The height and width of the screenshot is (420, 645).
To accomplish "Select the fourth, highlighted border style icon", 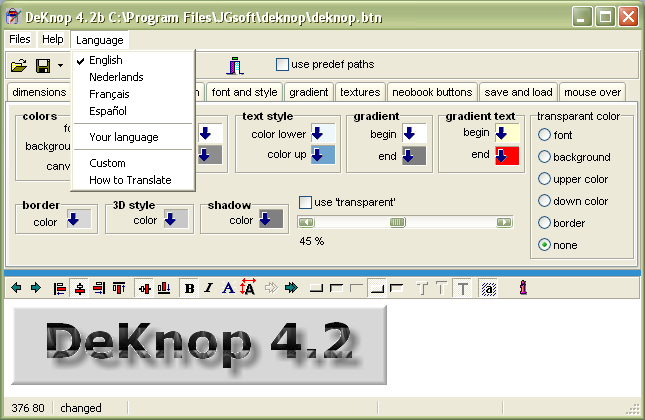I will pyautogui.click(x=376, y=288).
